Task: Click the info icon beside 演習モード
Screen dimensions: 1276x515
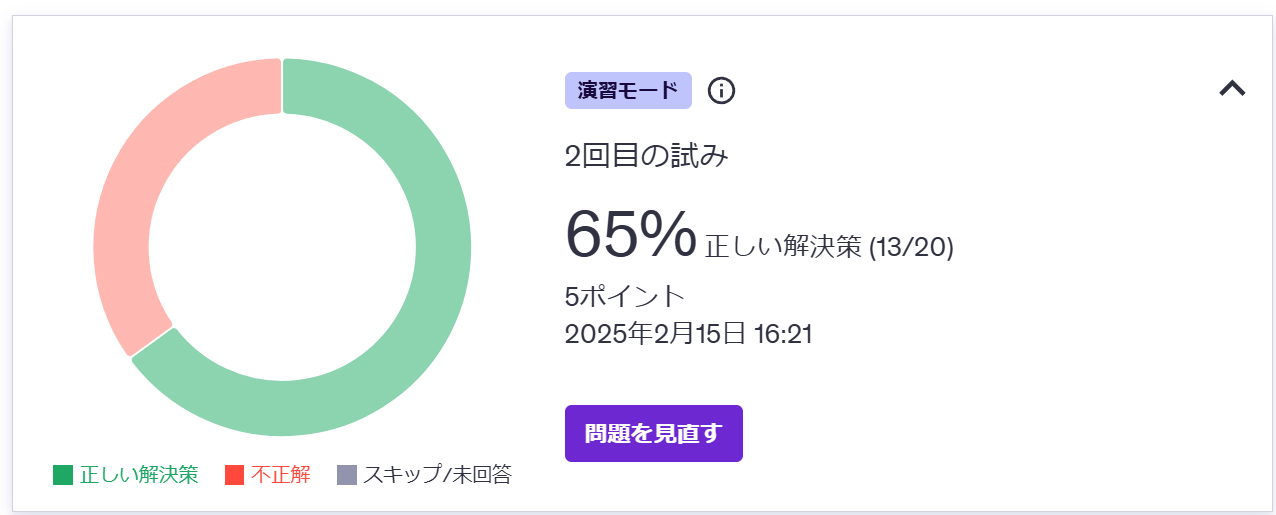Action: [x=721, y=90]
